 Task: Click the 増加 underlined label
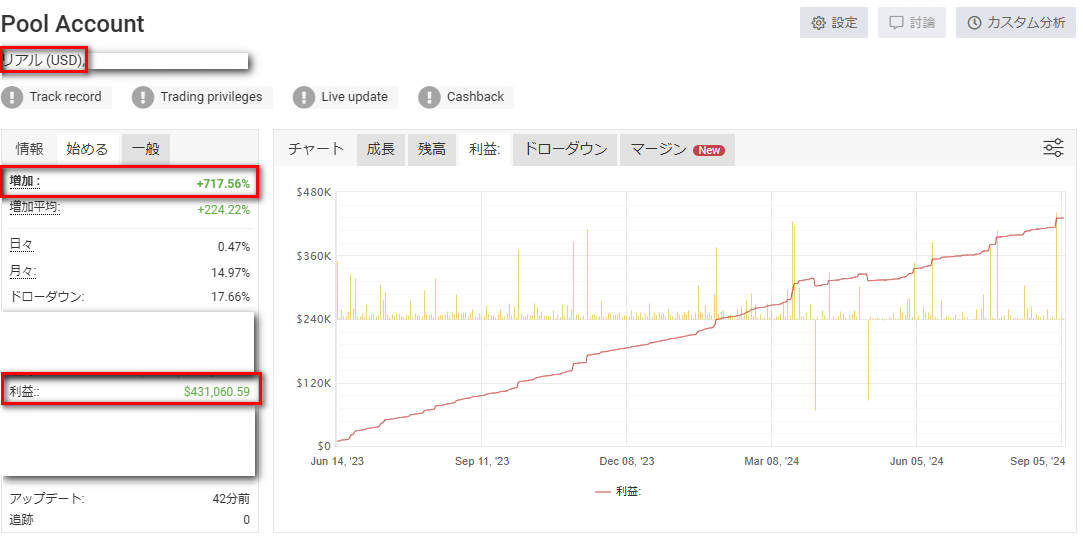(25, 182)
